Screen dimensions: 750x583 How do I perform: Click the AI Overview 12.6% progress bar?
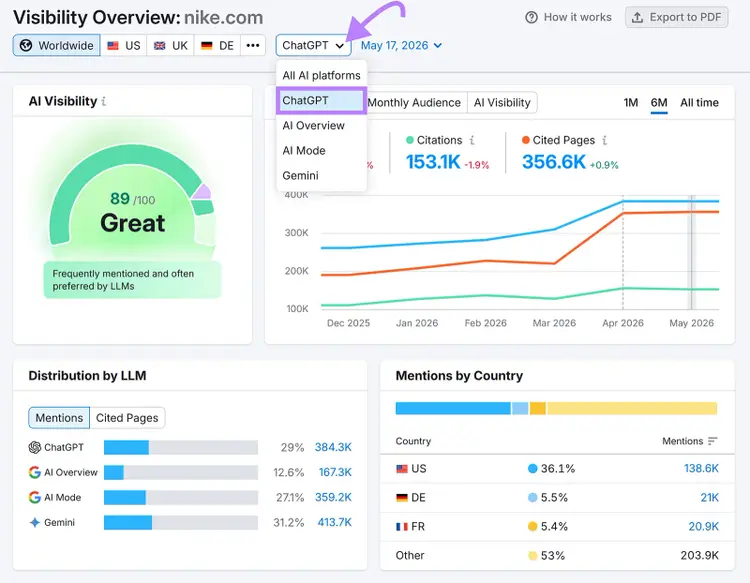(181, 473)
